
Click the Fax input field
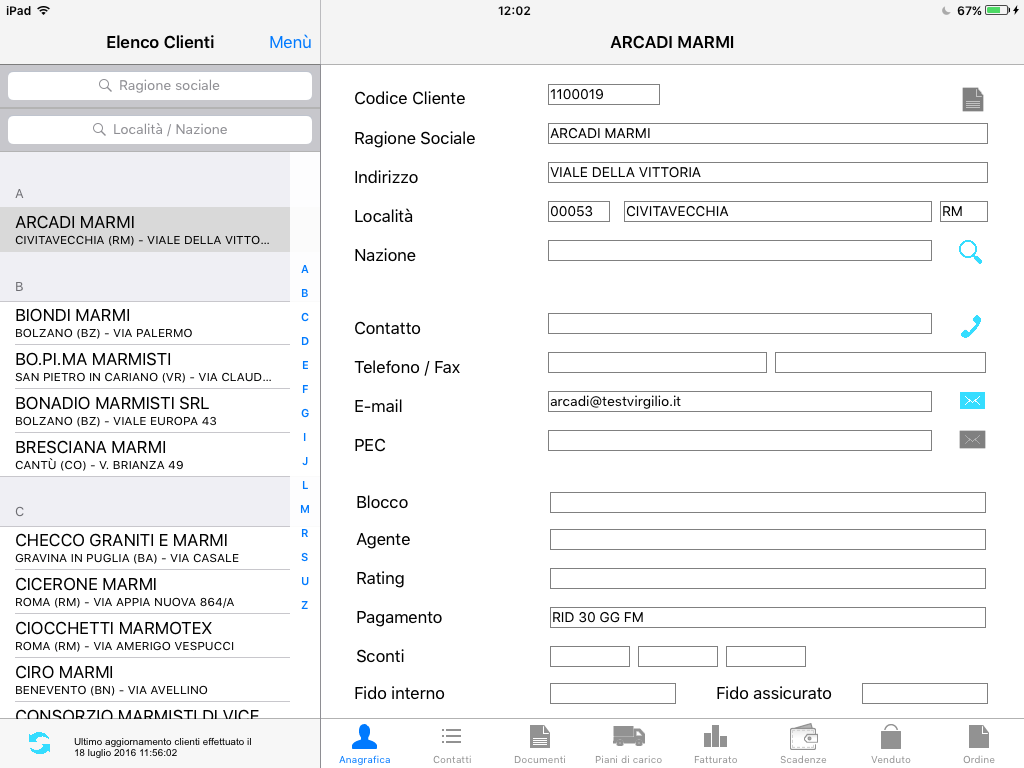pos(880,362)
